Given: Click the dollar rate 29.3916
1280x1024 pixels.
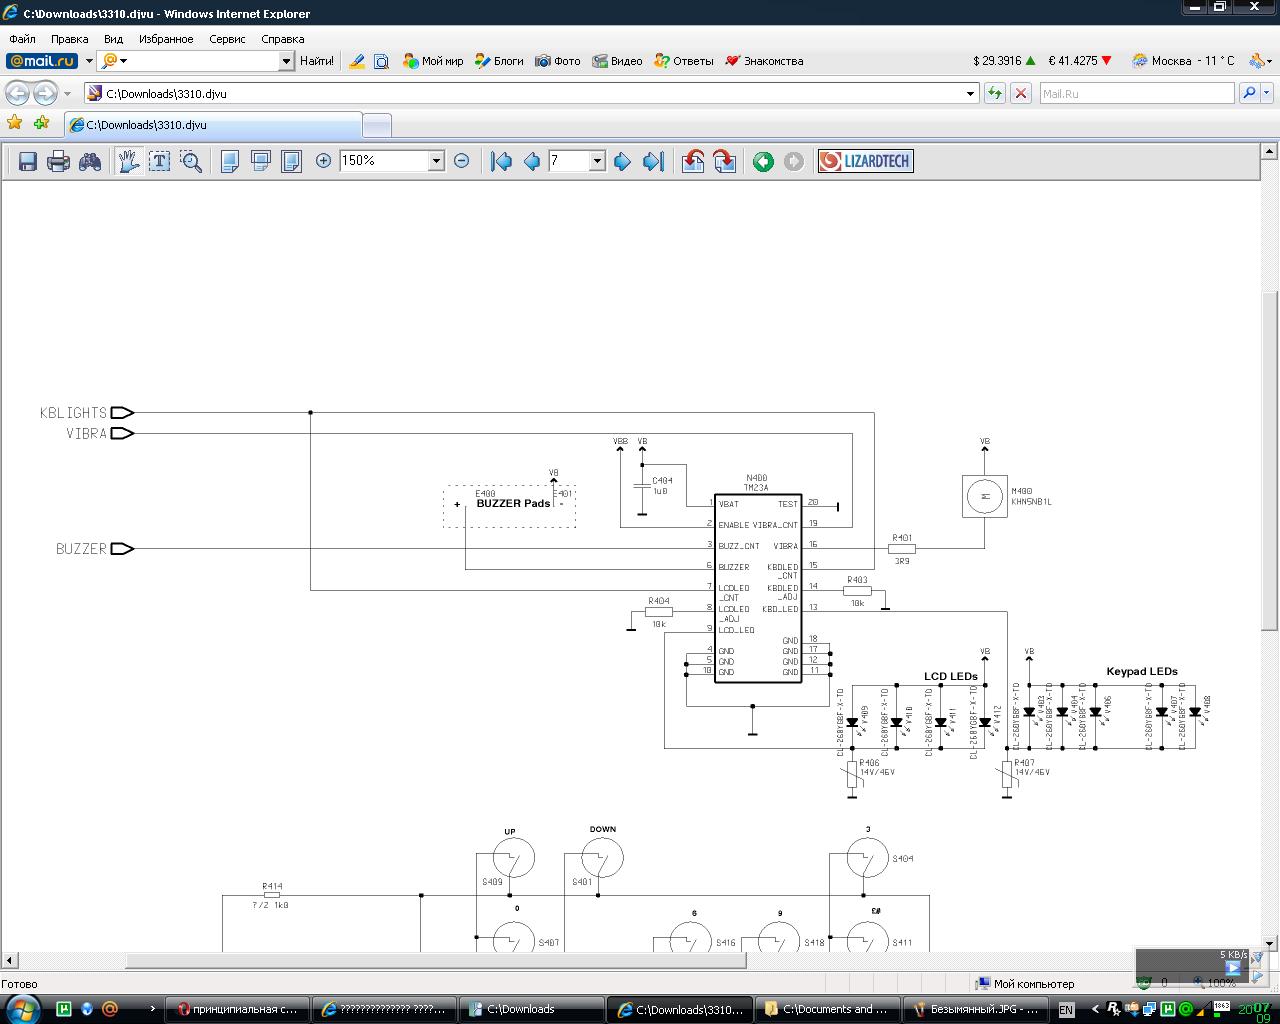Looking at the screenshot, I should coord(1004,61).
